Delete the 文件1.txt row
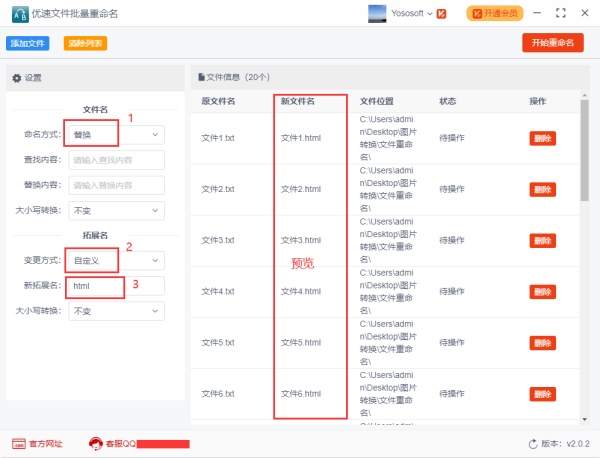 (x=542, y=138)
